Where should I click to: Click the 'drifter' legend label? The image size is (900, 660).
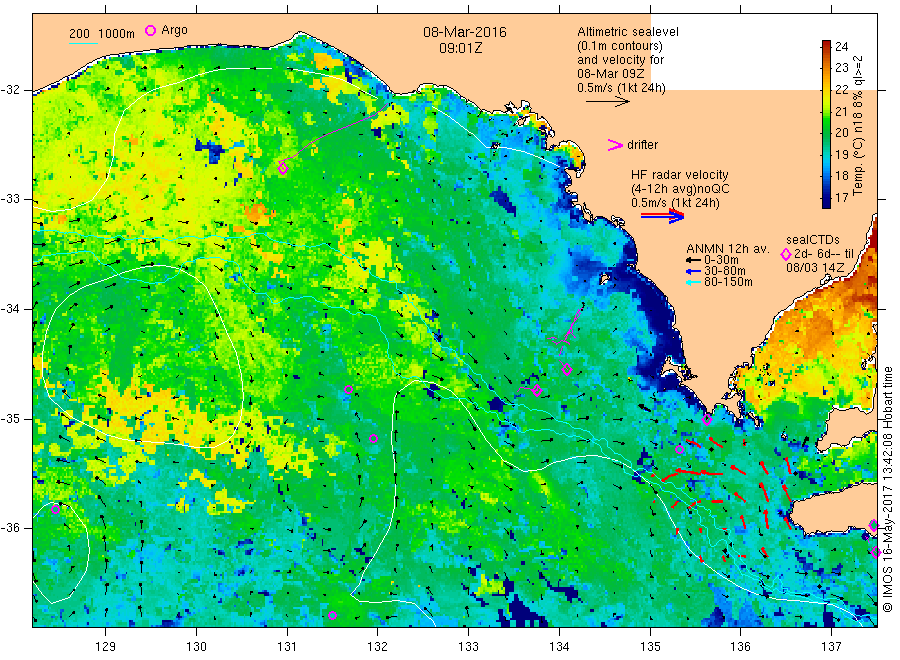(x=642, y=145)
